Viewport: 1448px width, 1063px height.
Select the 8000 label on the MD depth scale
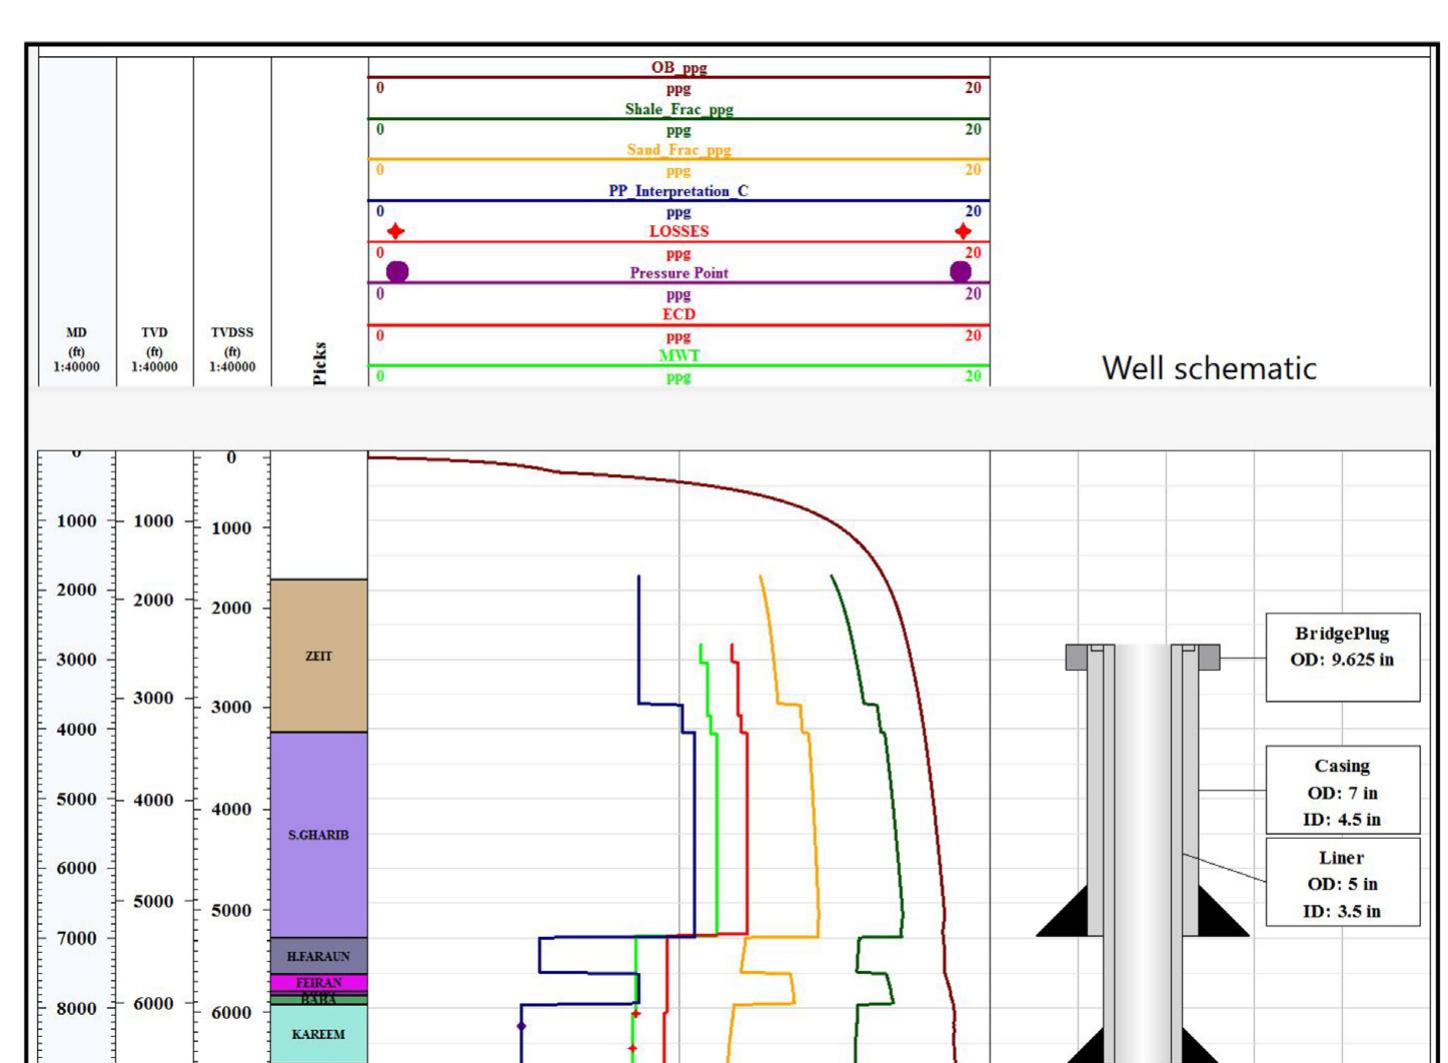tap(76, 1008)
